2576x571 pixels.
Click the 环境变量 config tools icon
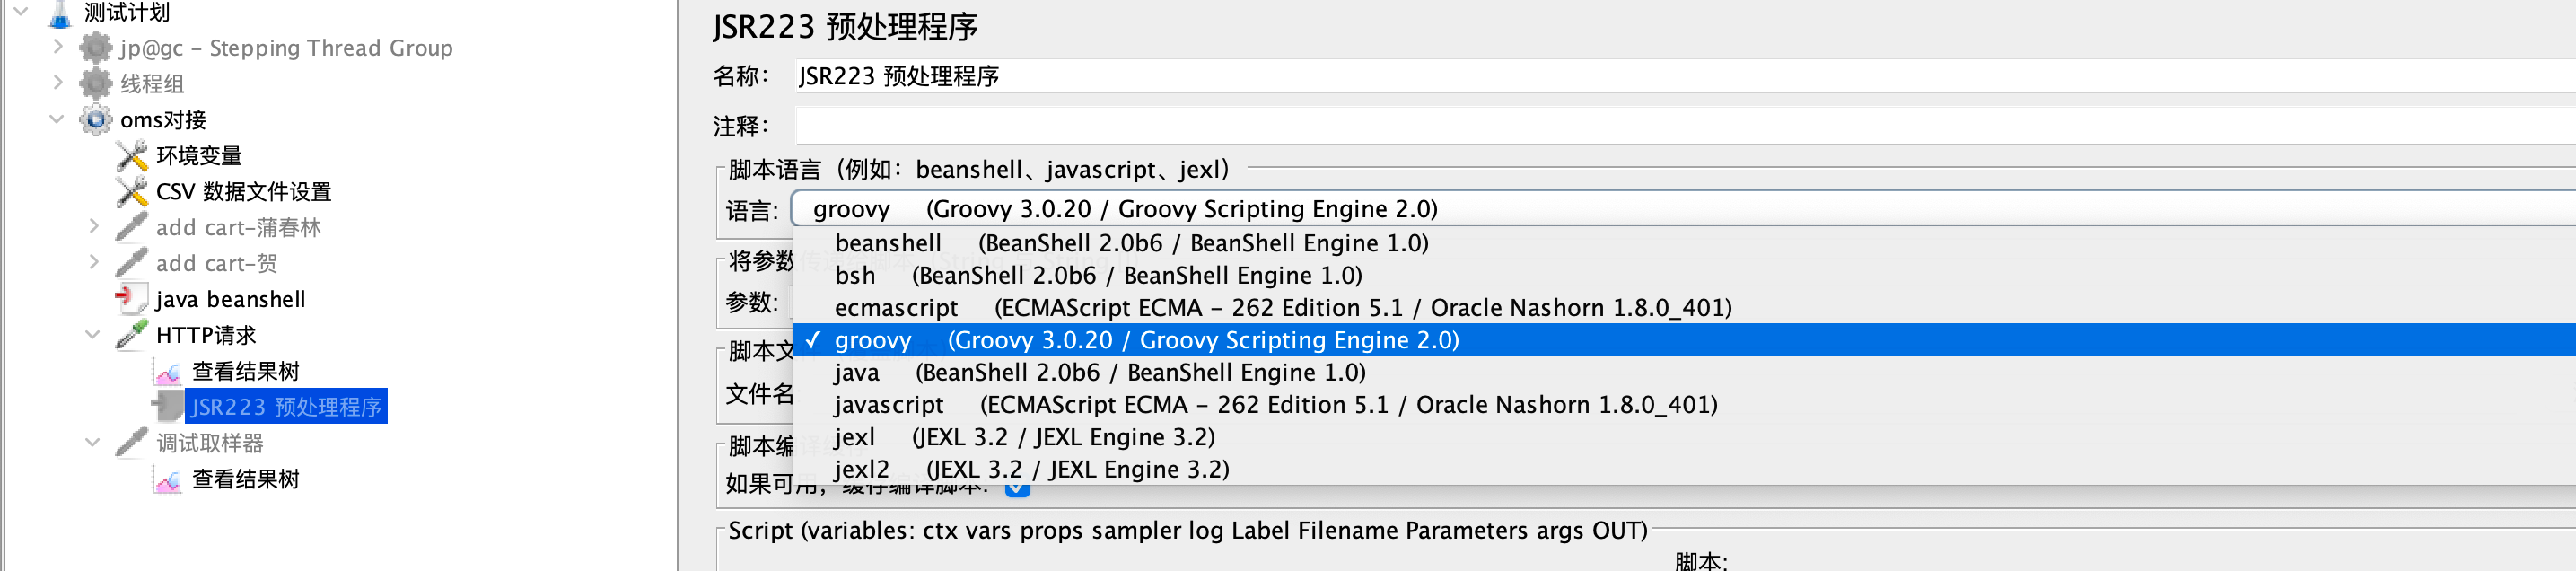(132, 156)
